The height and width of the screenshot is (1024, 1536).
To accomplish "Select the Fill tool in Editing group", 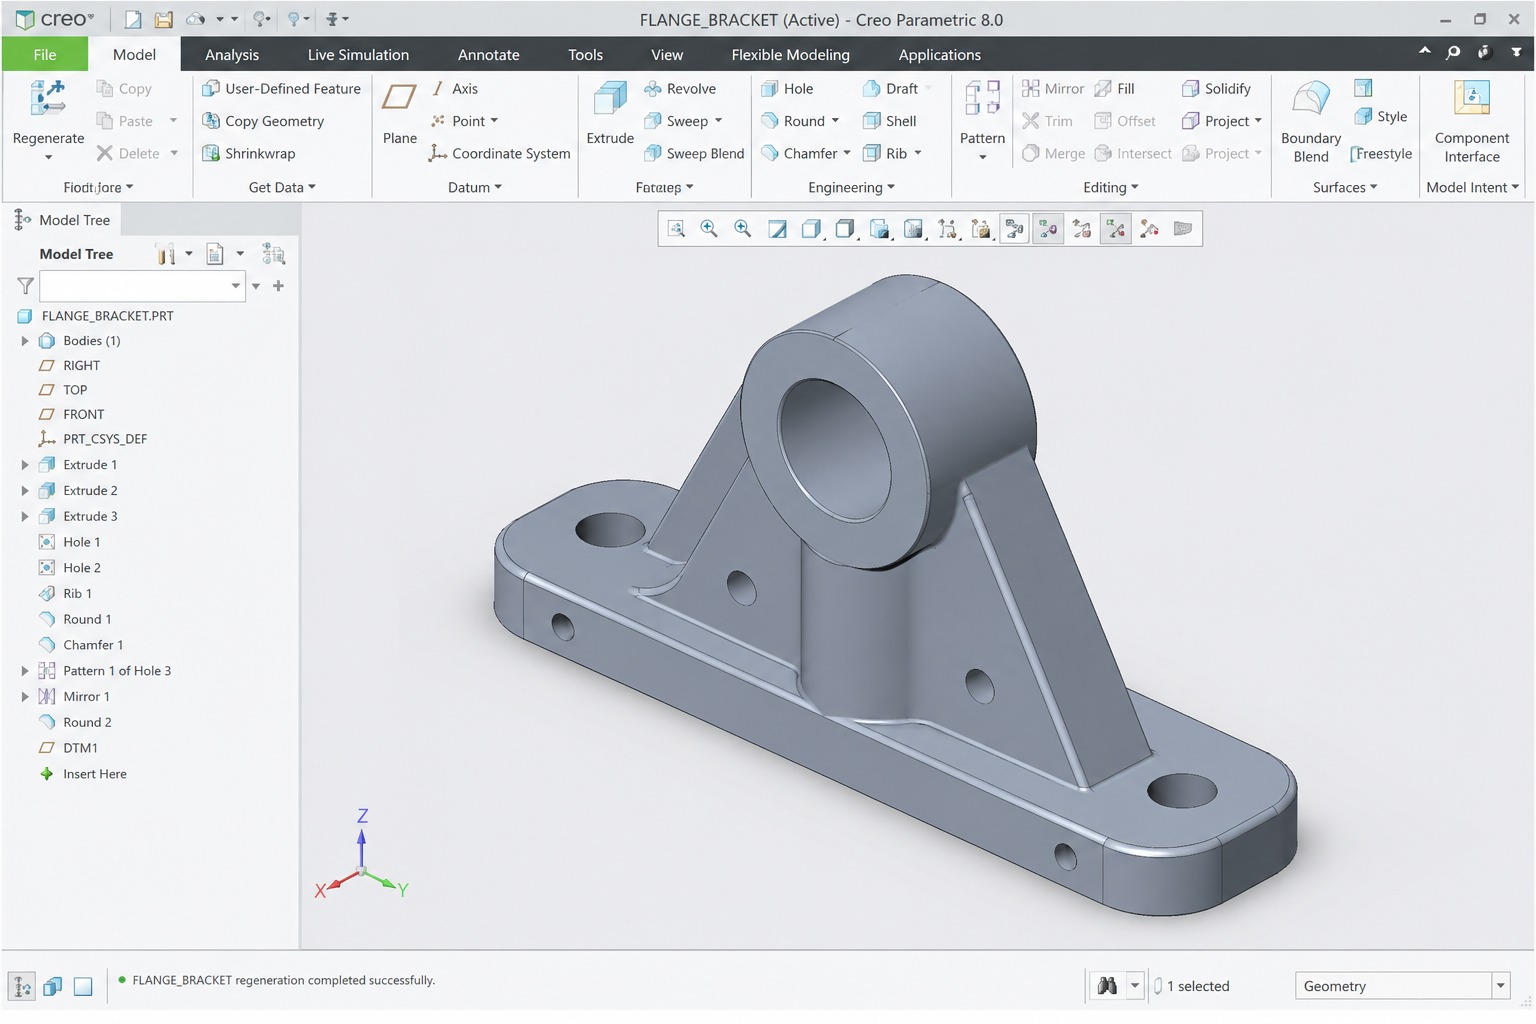I will point(1114,89).
